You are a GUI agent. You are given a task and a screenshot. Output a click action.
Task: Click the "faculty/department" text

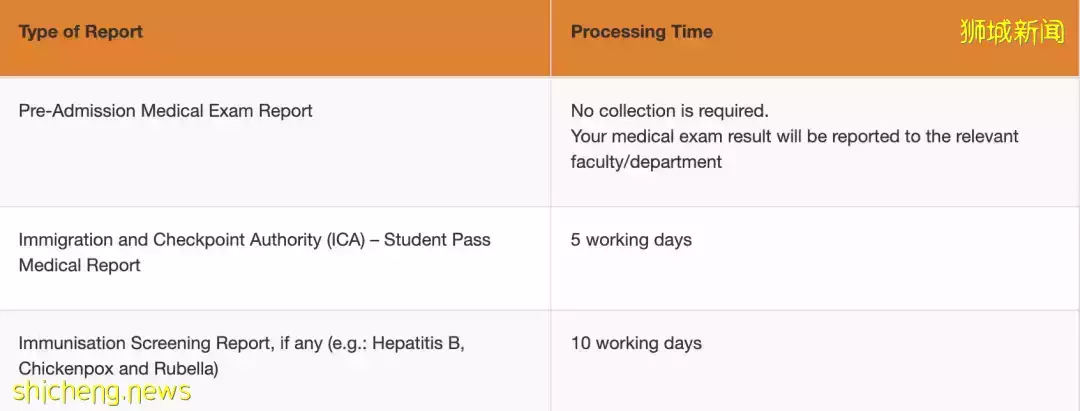[x=646, y=162]
